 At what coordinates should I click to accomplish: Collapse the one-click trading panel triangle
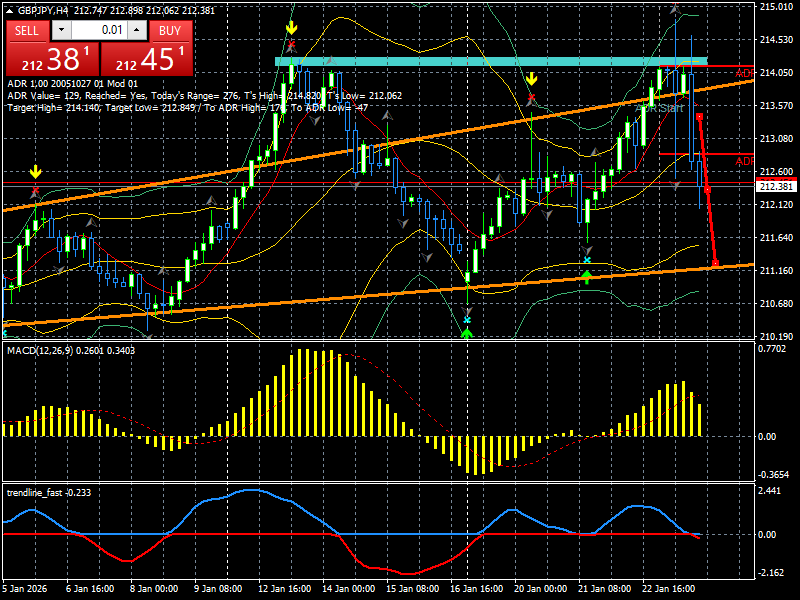pyautogui.click(x=10, y=10)
